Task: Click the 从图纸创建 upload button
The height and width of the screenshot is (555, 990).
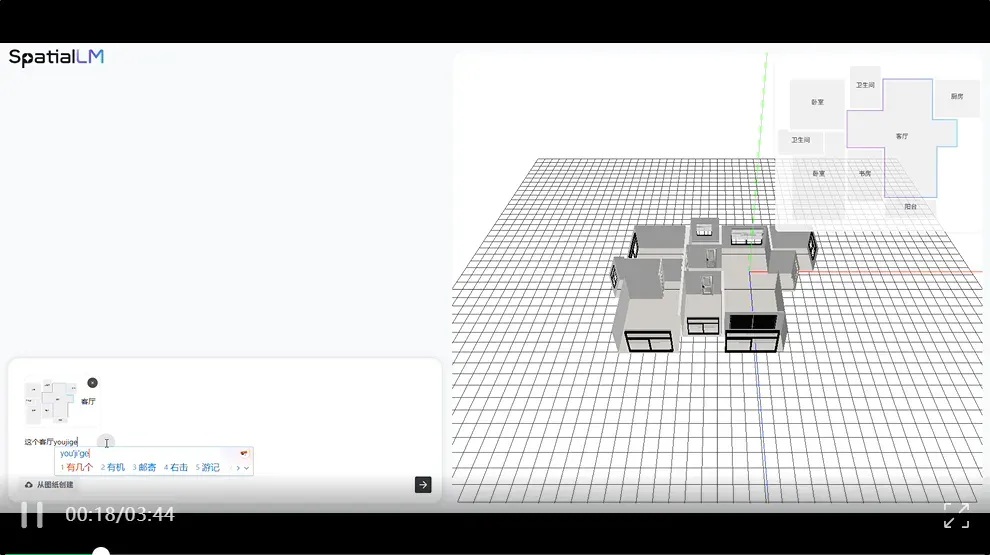Action: click(x=49, y=485)
